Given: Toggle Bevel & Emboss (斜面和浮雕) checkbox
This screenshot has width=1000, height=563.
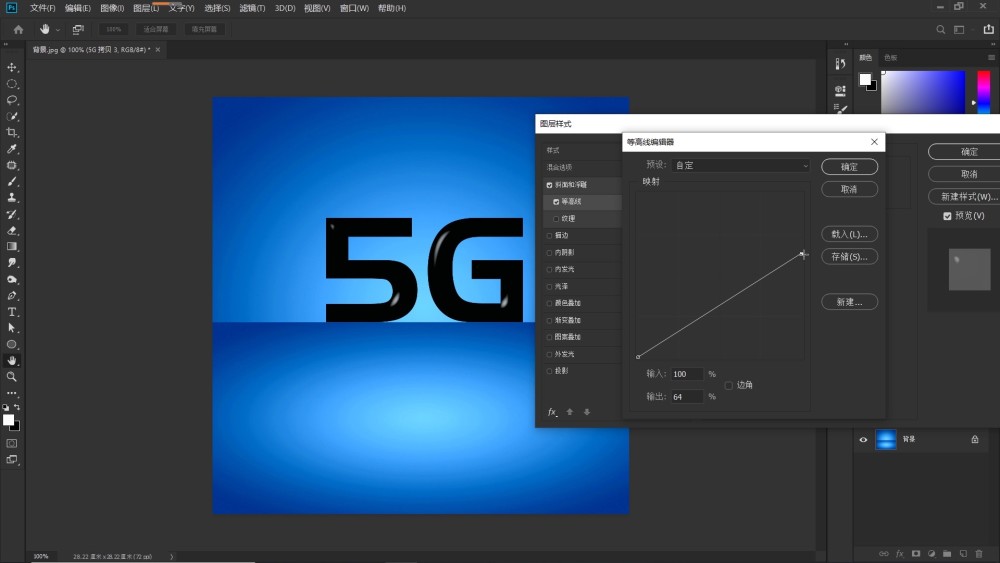Looking at the screenshot, I should tap(549, 185).
